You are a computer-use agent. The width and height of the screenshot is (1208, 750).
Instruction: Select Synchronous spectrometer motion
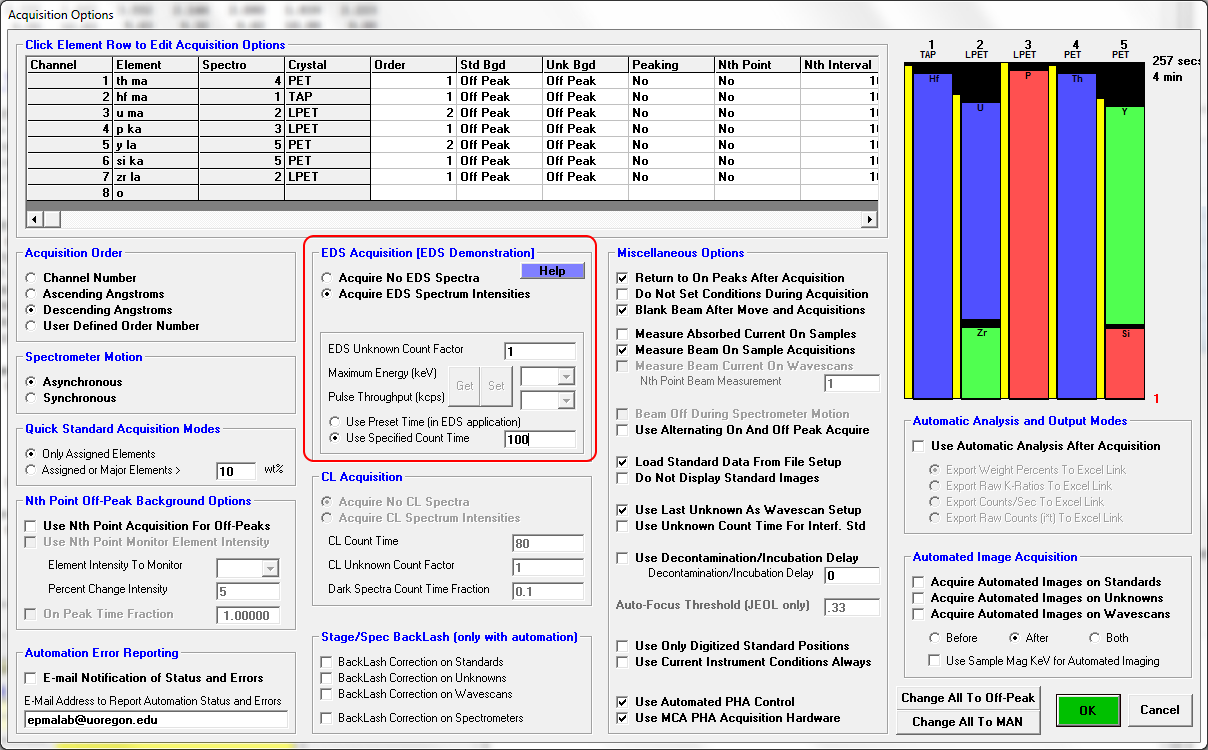point(32,398)
